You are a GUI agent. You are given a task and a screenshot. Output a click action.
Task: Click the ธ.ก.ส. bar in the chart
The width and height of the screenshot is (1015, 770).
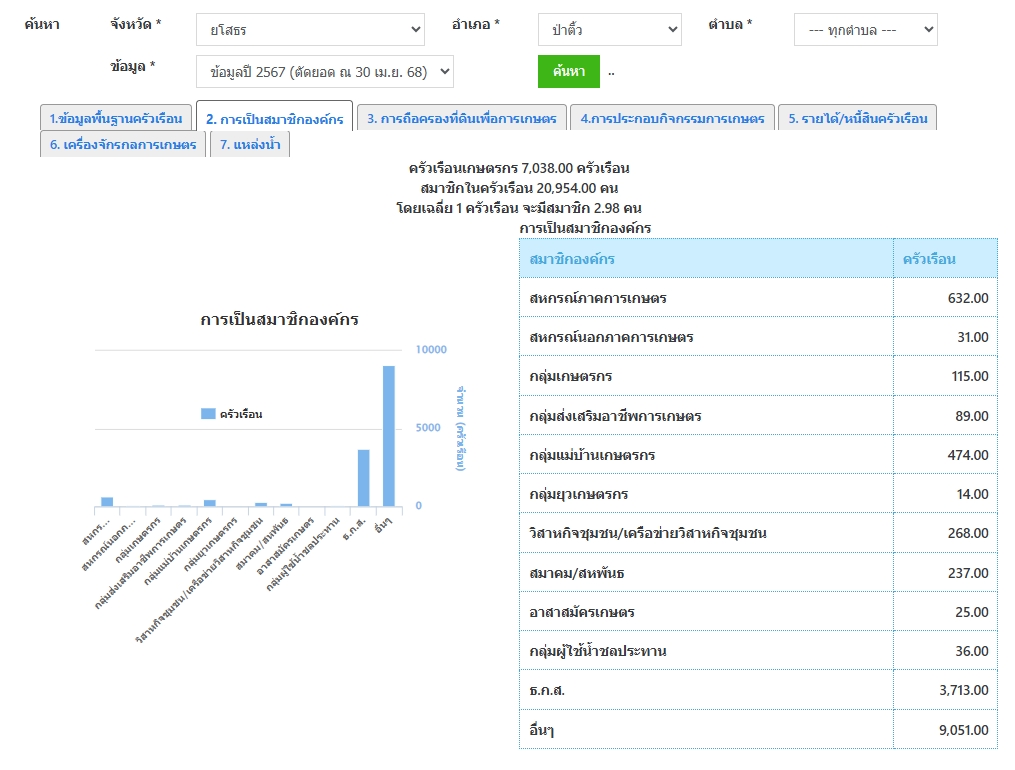(x=364, y=480)
